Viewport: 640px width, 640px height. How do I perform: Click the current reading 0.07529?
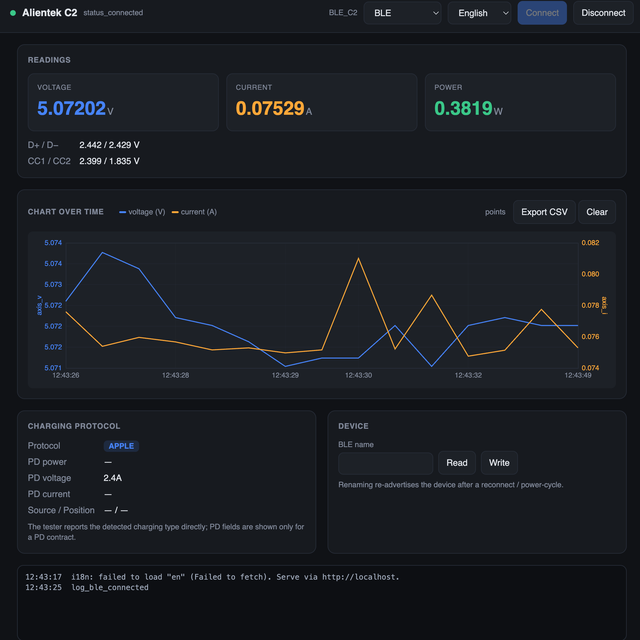(270, 109)
